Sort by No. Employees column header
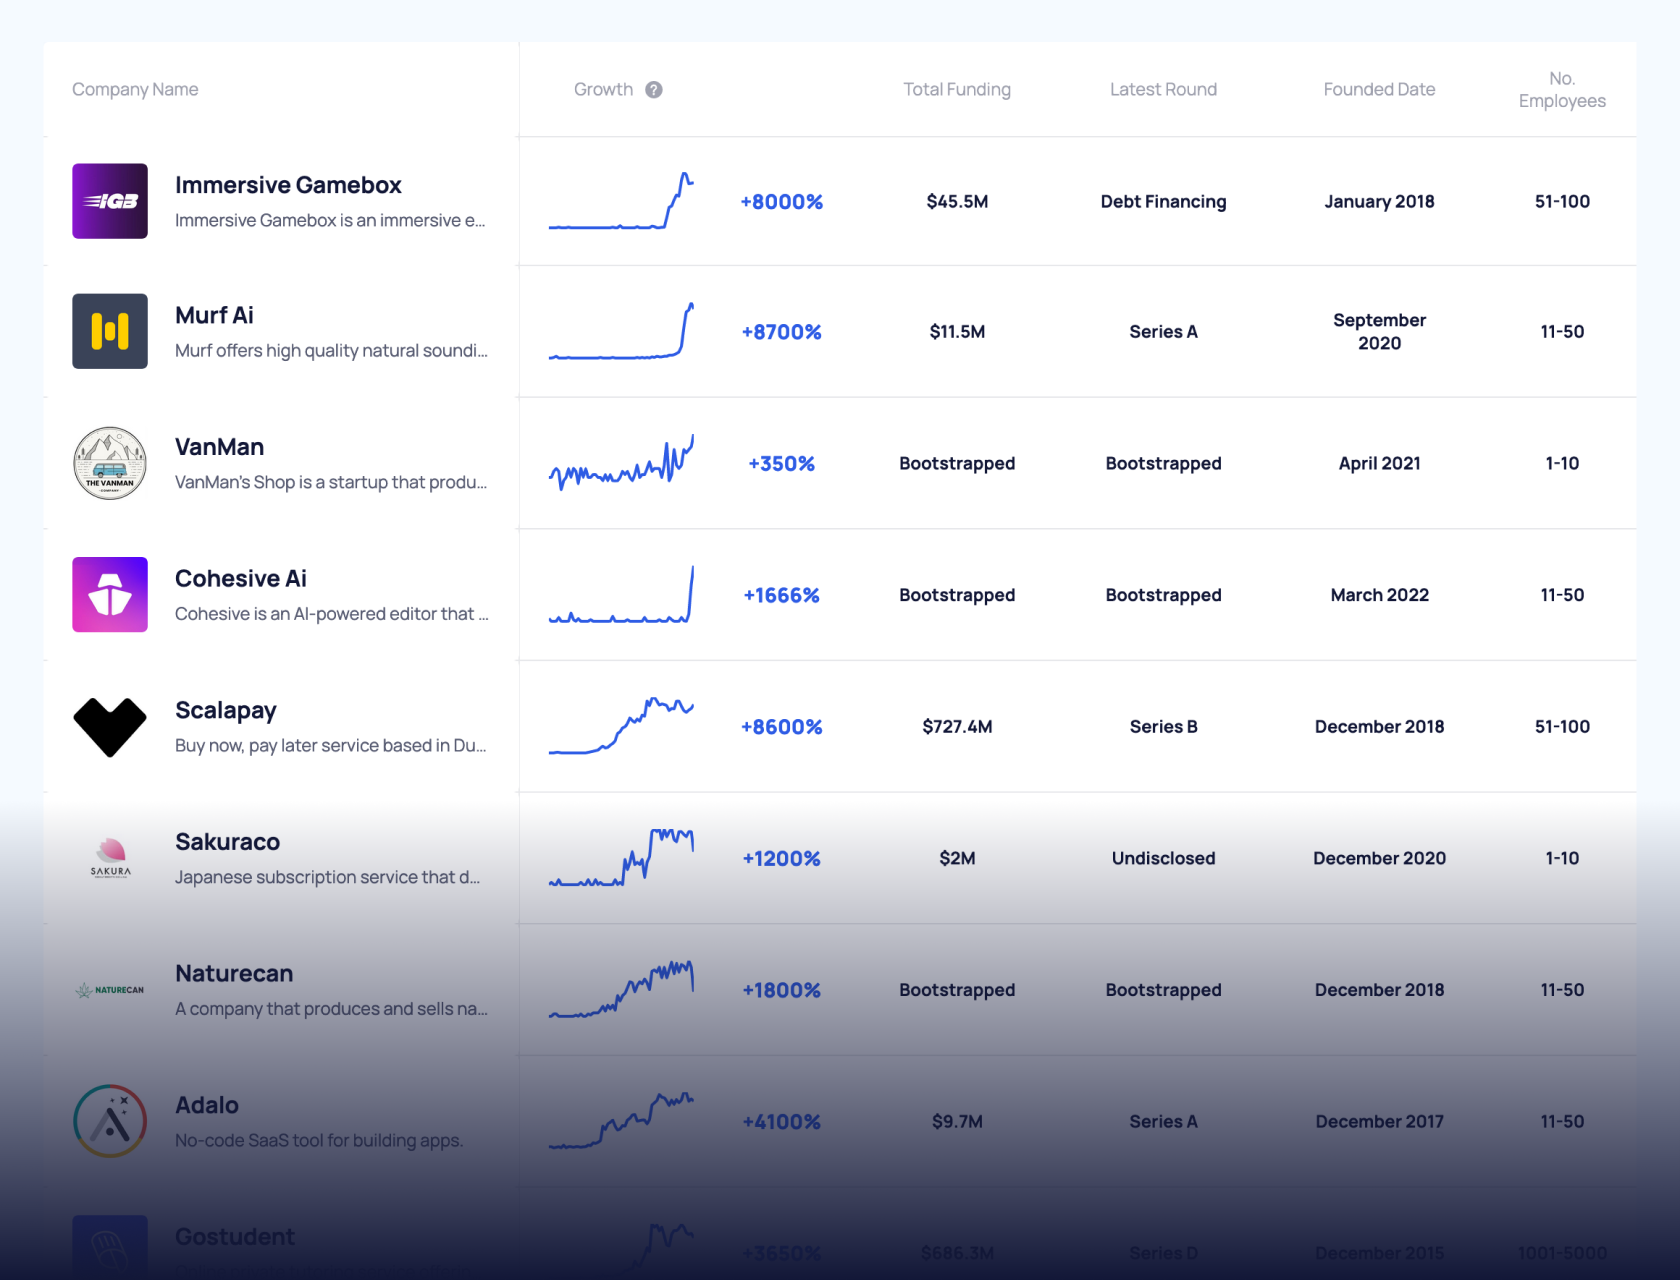 tap(1562, 90)
